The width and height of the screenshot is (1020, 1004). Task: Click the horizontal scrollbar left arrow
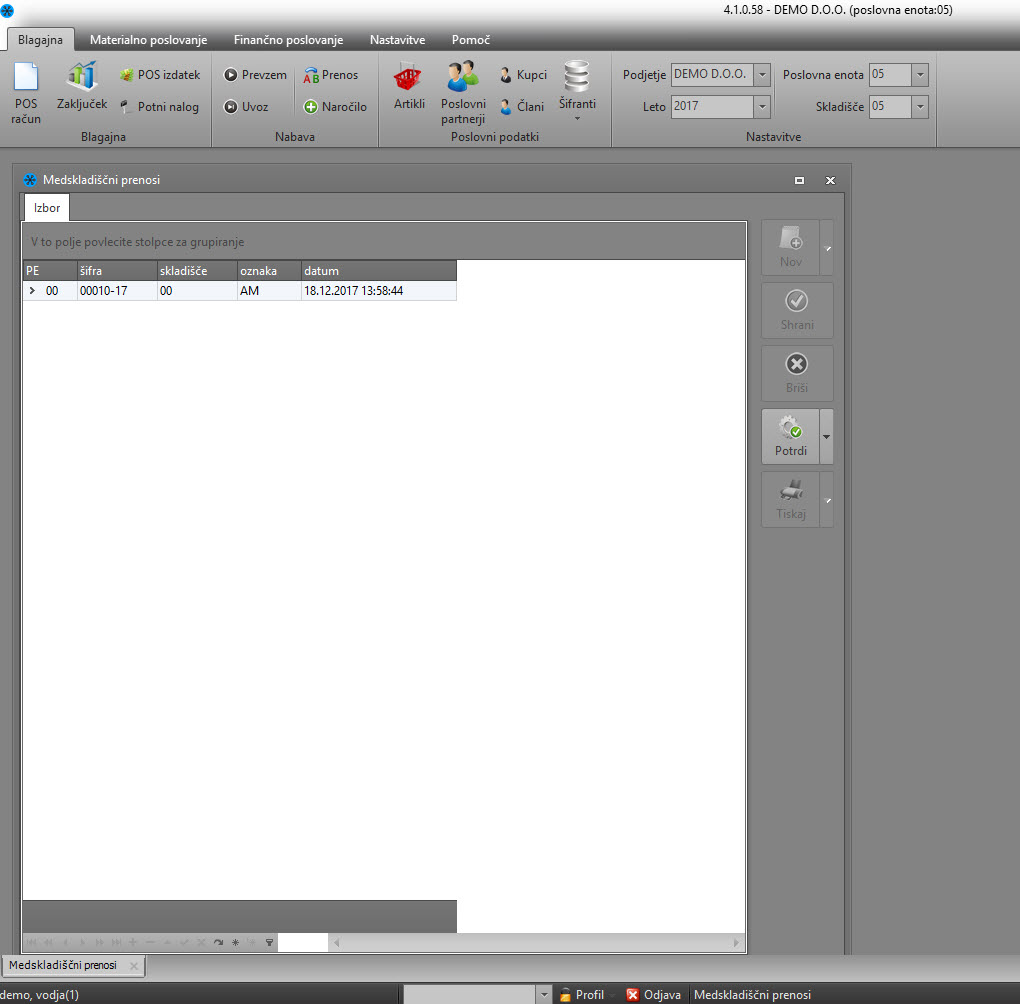pos(336,942)
